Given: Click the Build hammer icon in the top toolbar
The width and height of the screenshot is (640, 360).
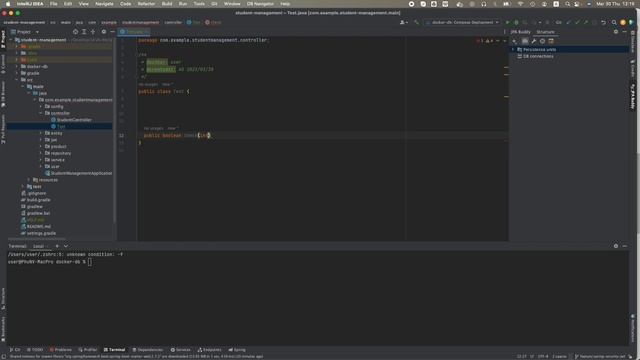Looking at the screenshot, I should point(416,22).
